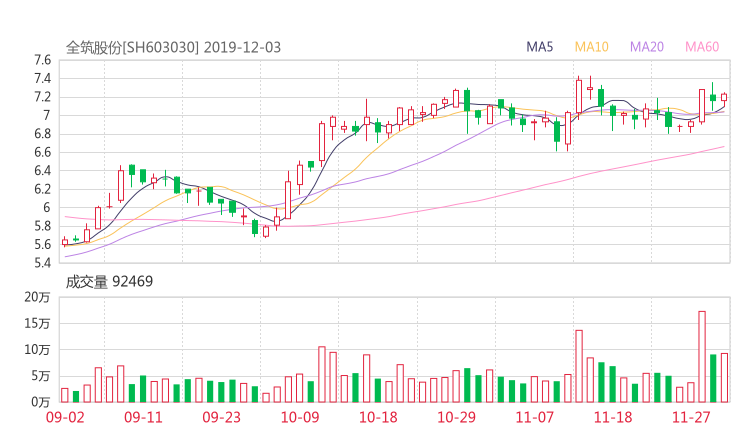This screenshot has height=440, width=740.
Task: Click the MA60 legend label
Action: coord(702,47)
